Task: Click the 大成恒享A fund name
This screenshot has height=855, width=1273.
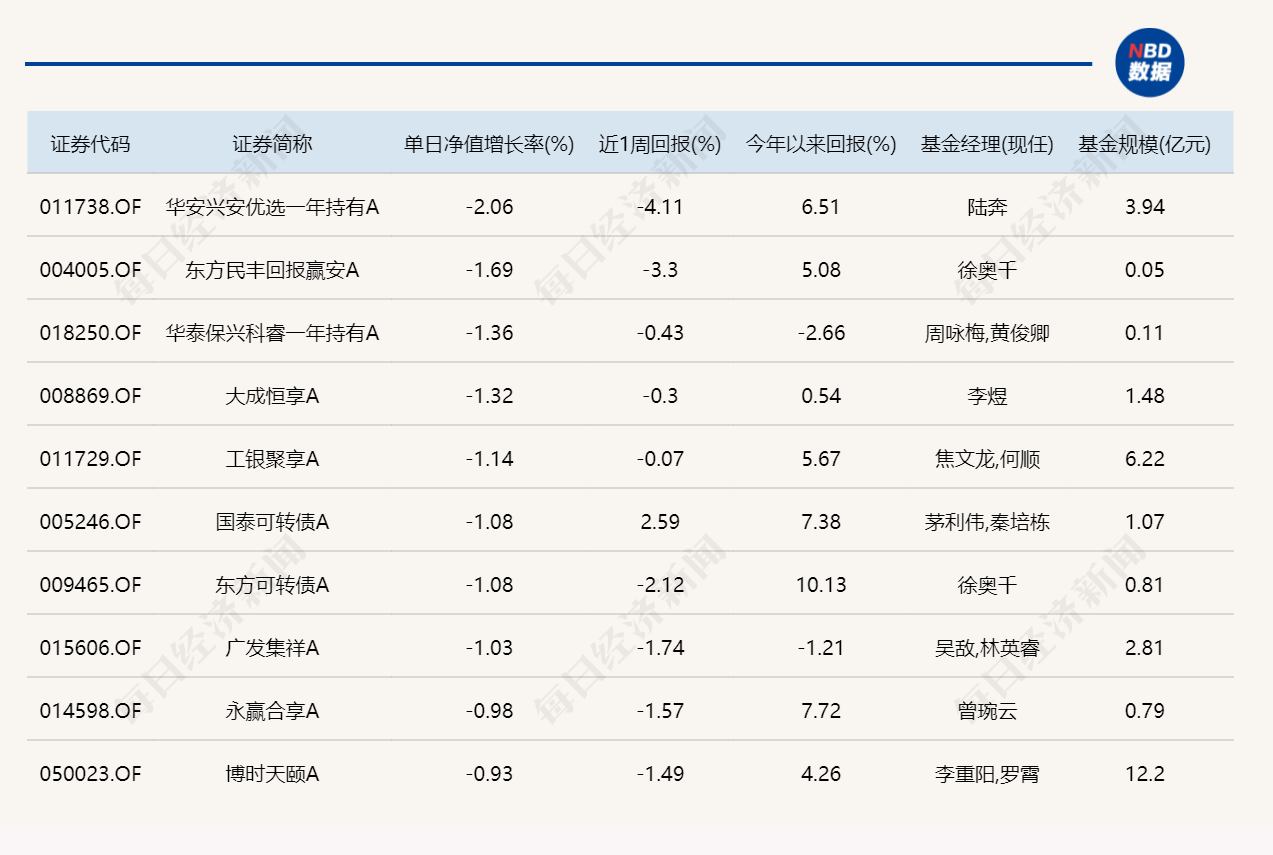Action: (x=272, y=396)
